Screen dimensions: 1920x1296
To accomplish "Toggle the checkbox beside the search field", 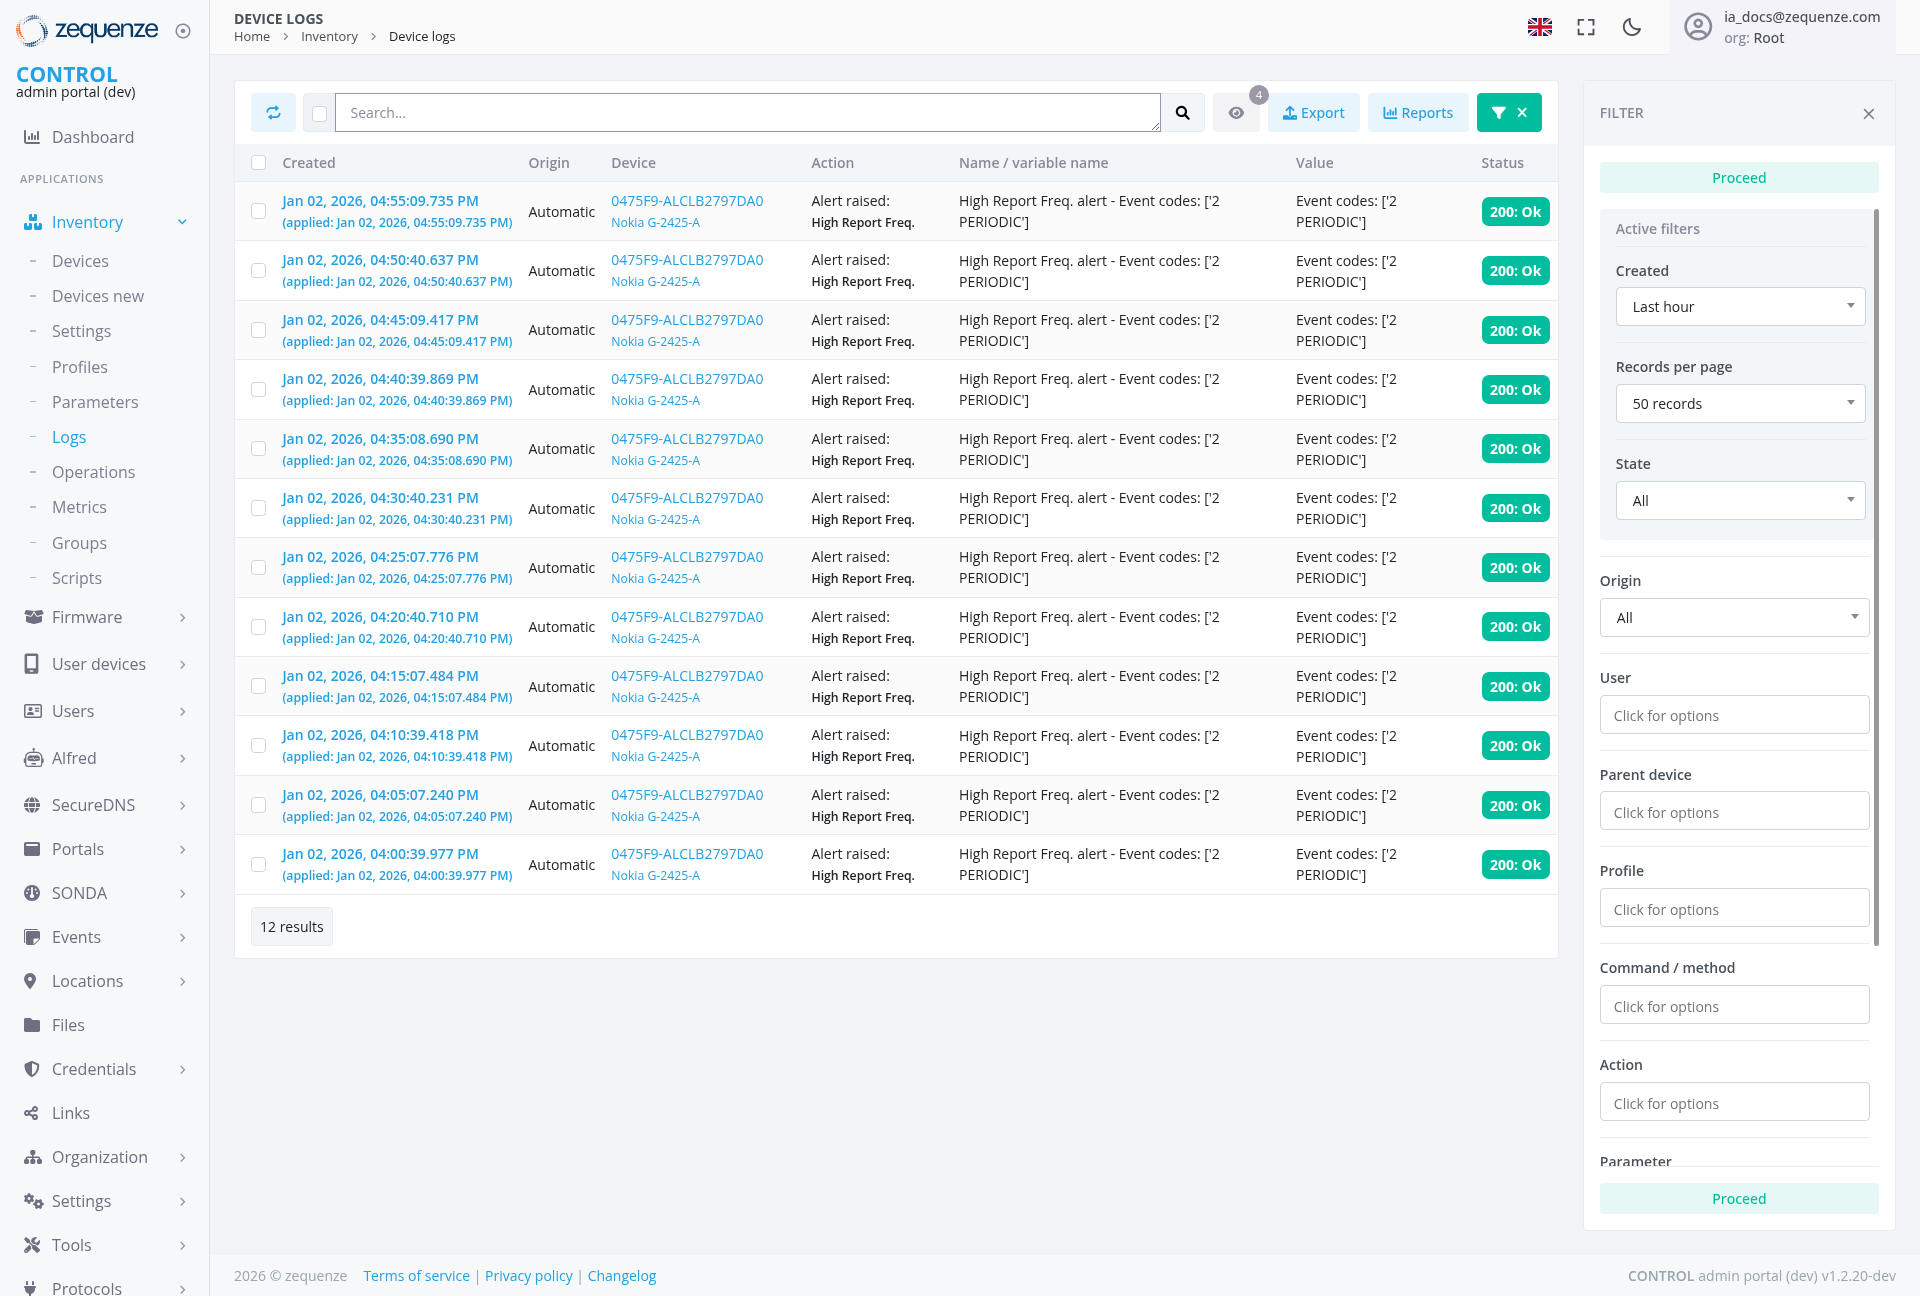I will 319,114.
